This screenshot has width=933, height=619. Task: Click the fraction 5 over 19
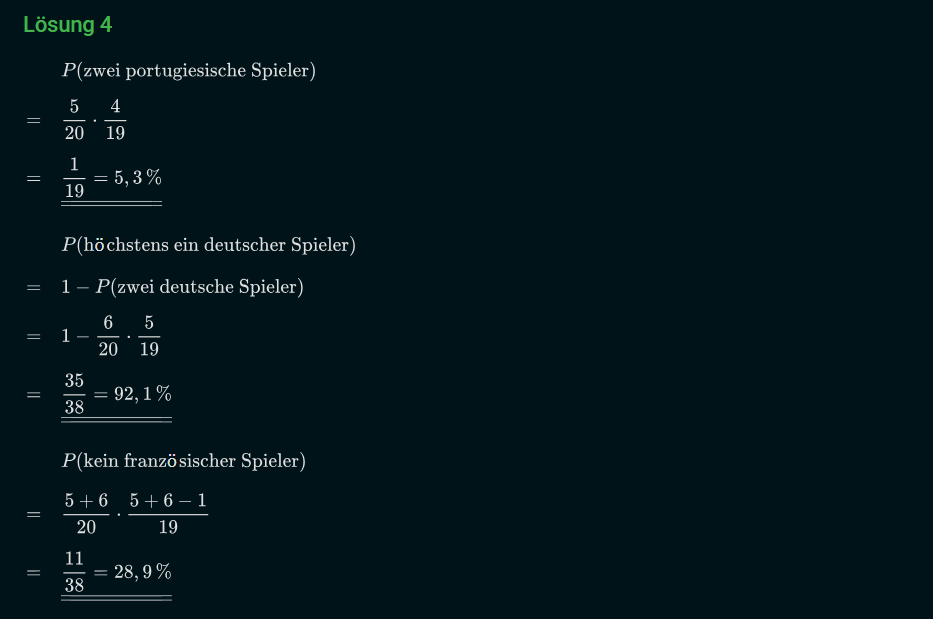149,336
